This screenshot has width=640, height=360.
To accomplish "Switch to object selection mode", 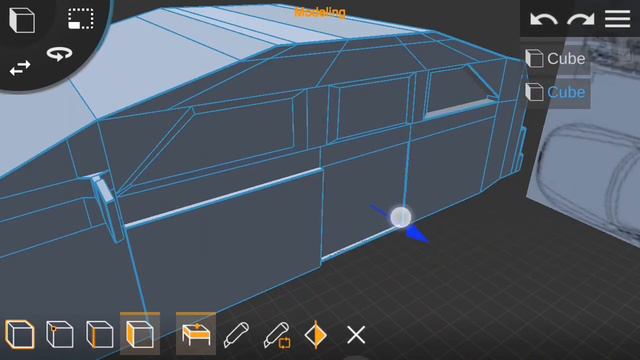I will pos(20,335).
